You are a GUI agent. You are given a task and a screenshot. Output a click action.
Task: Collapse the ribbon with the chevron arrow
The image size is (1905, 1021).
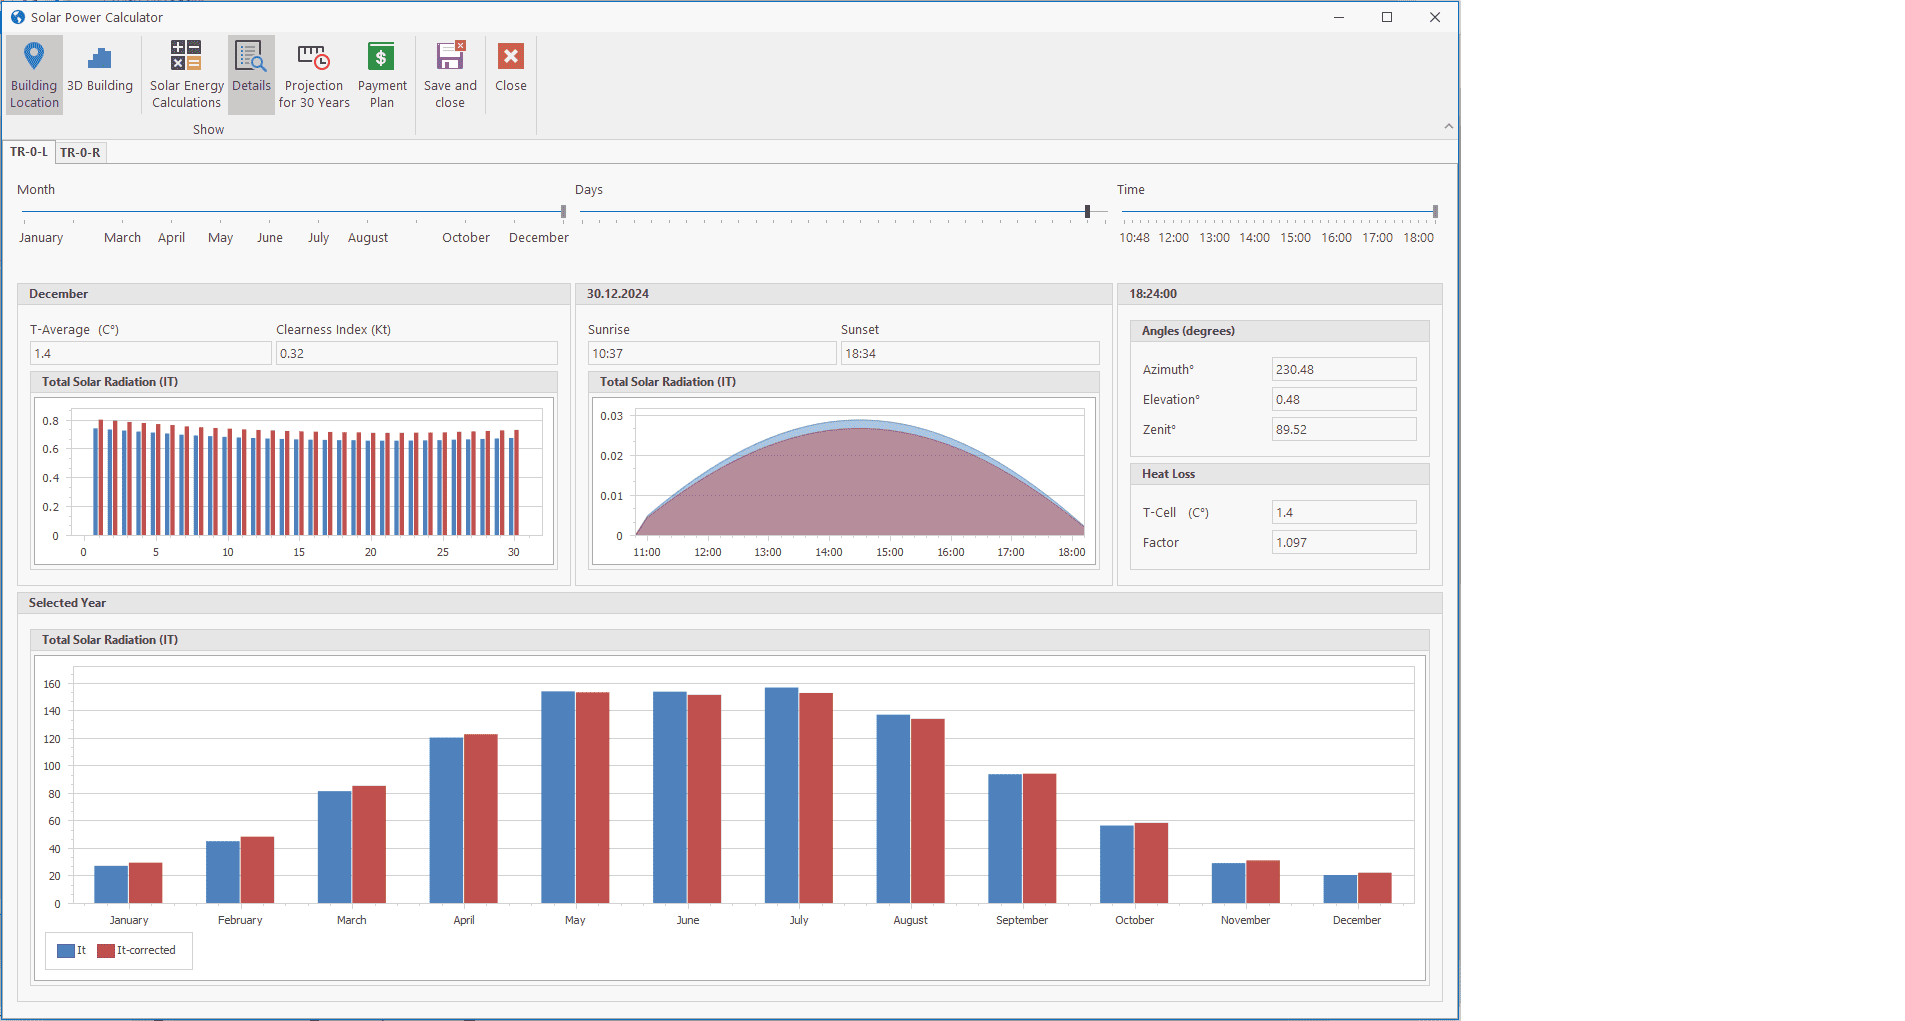(x=1448, y=127)
